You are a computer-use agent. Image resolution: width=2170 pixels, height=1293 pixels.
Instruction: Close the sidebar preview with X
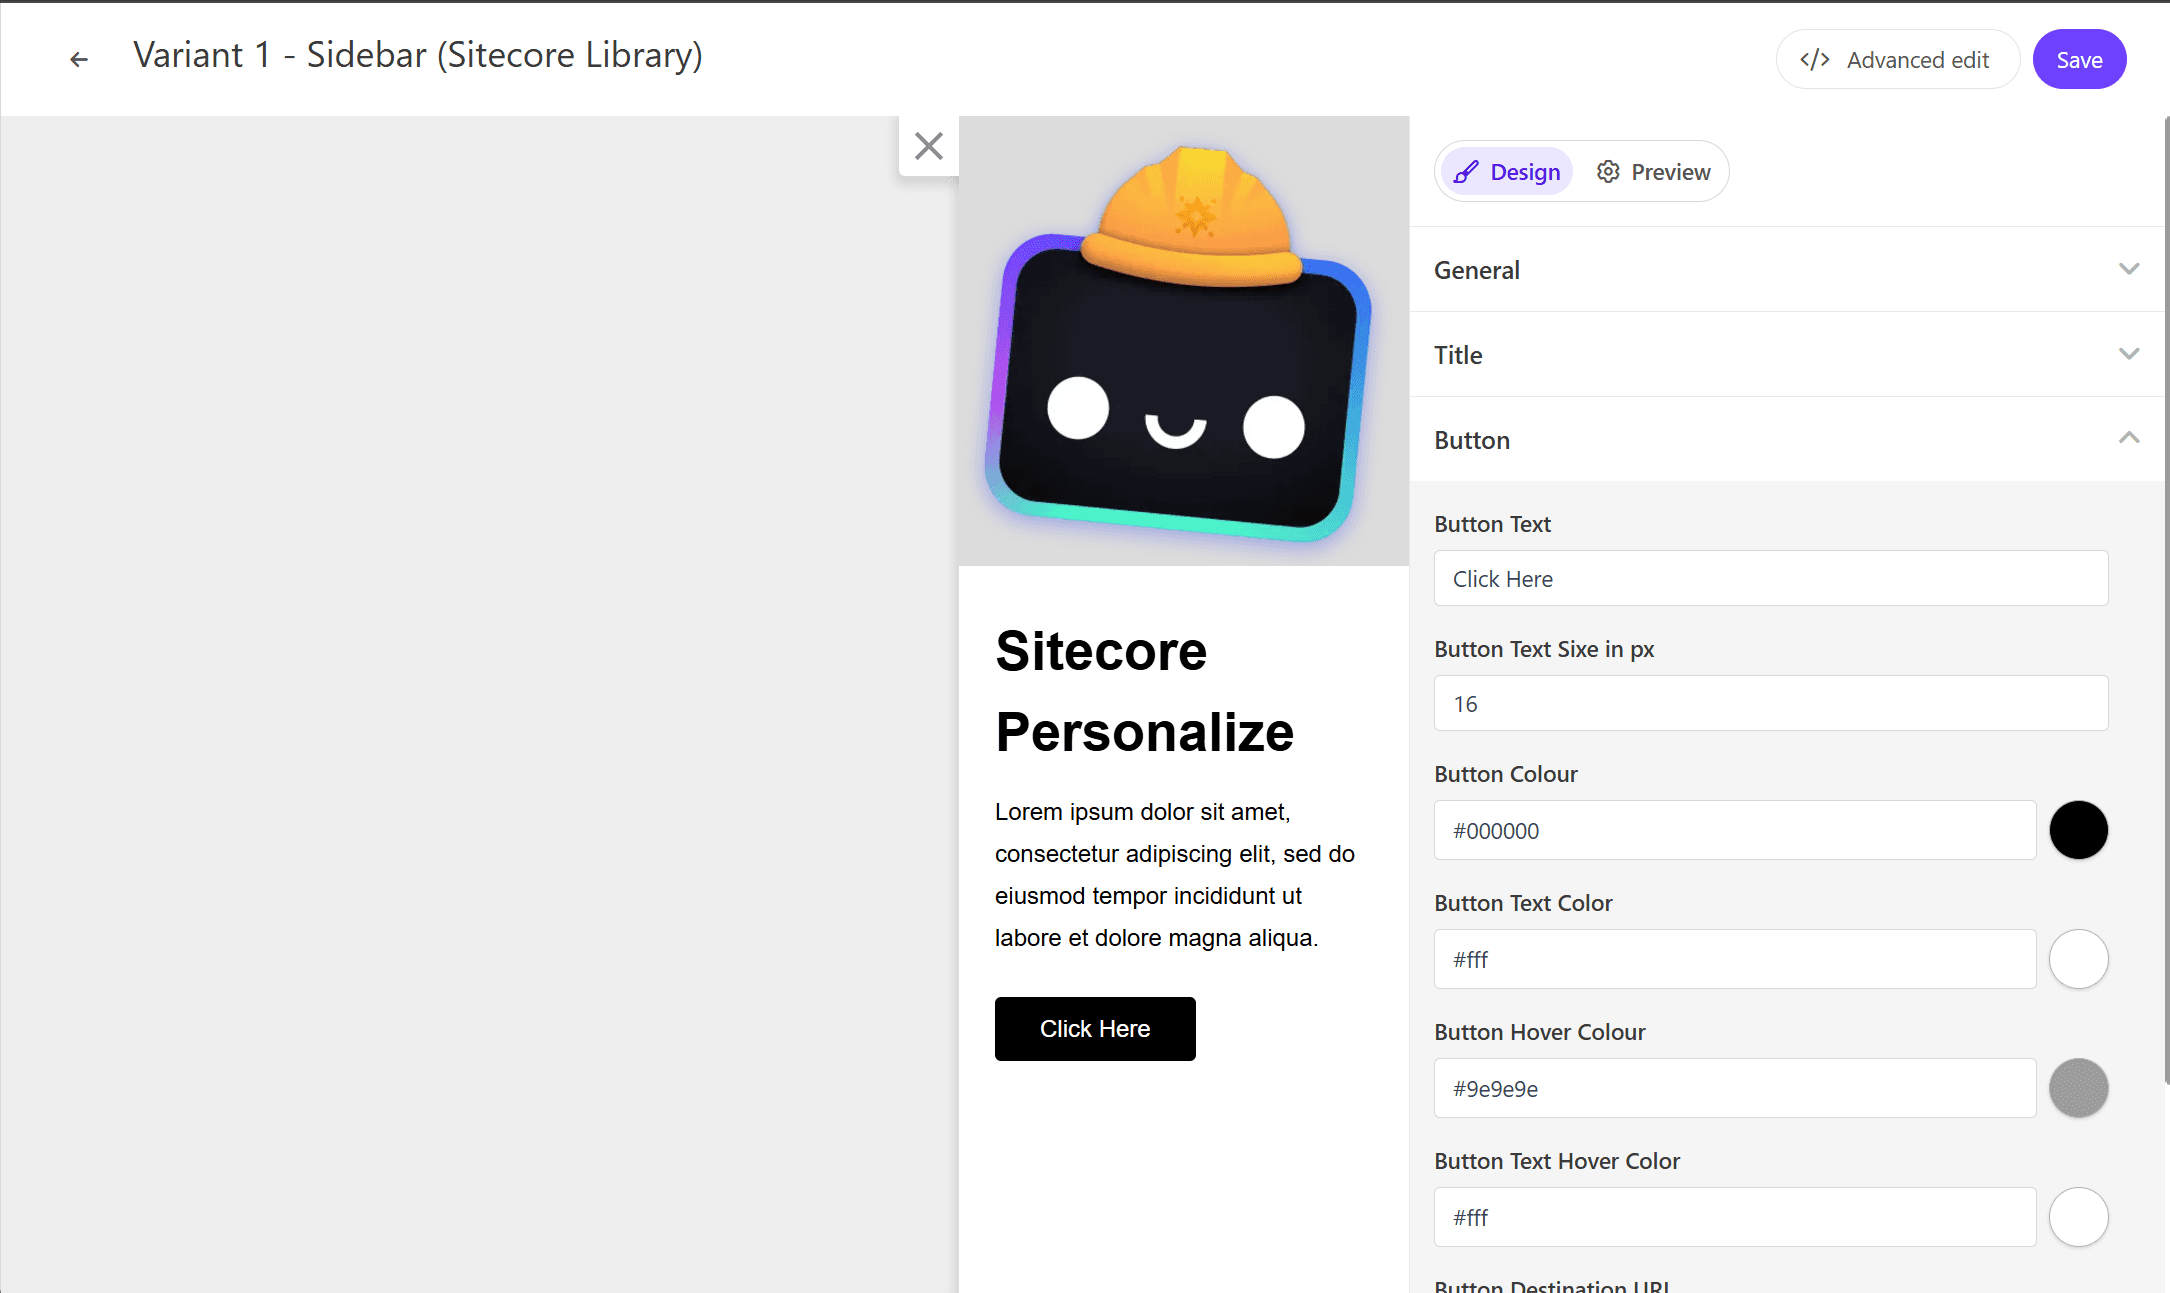click(x=928, y=146)
